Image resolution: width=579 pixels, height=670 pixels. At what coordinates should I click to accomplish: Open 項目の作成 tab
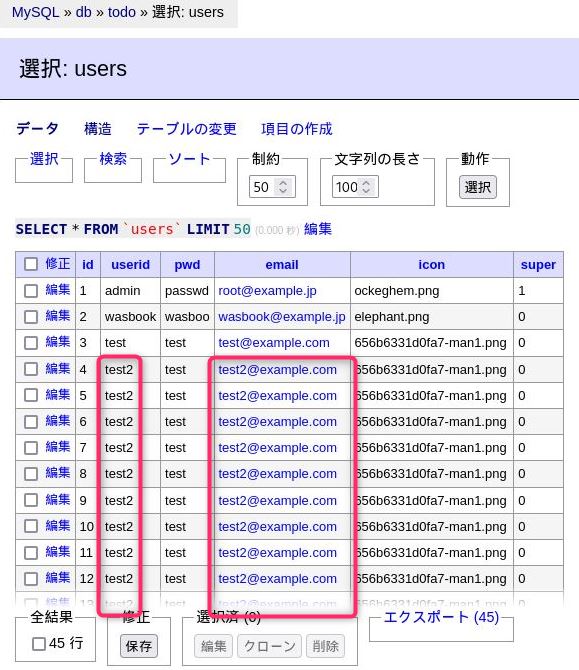click(x=297, y=129)
